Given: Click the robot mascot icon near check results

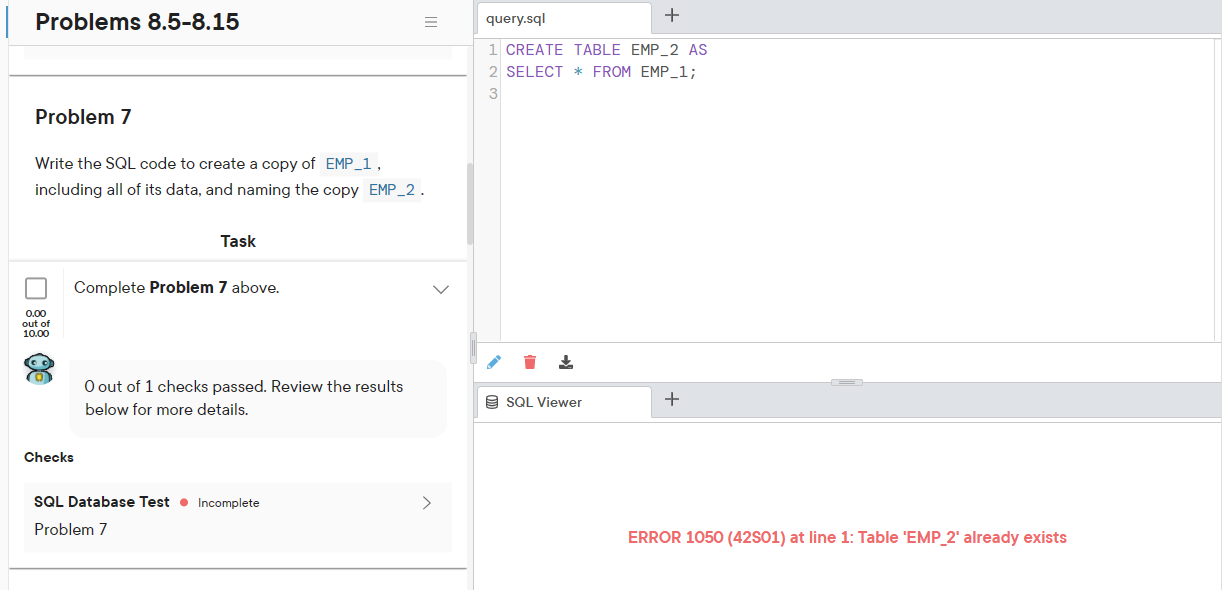Looking at the screenshot, I should (38, 369).
